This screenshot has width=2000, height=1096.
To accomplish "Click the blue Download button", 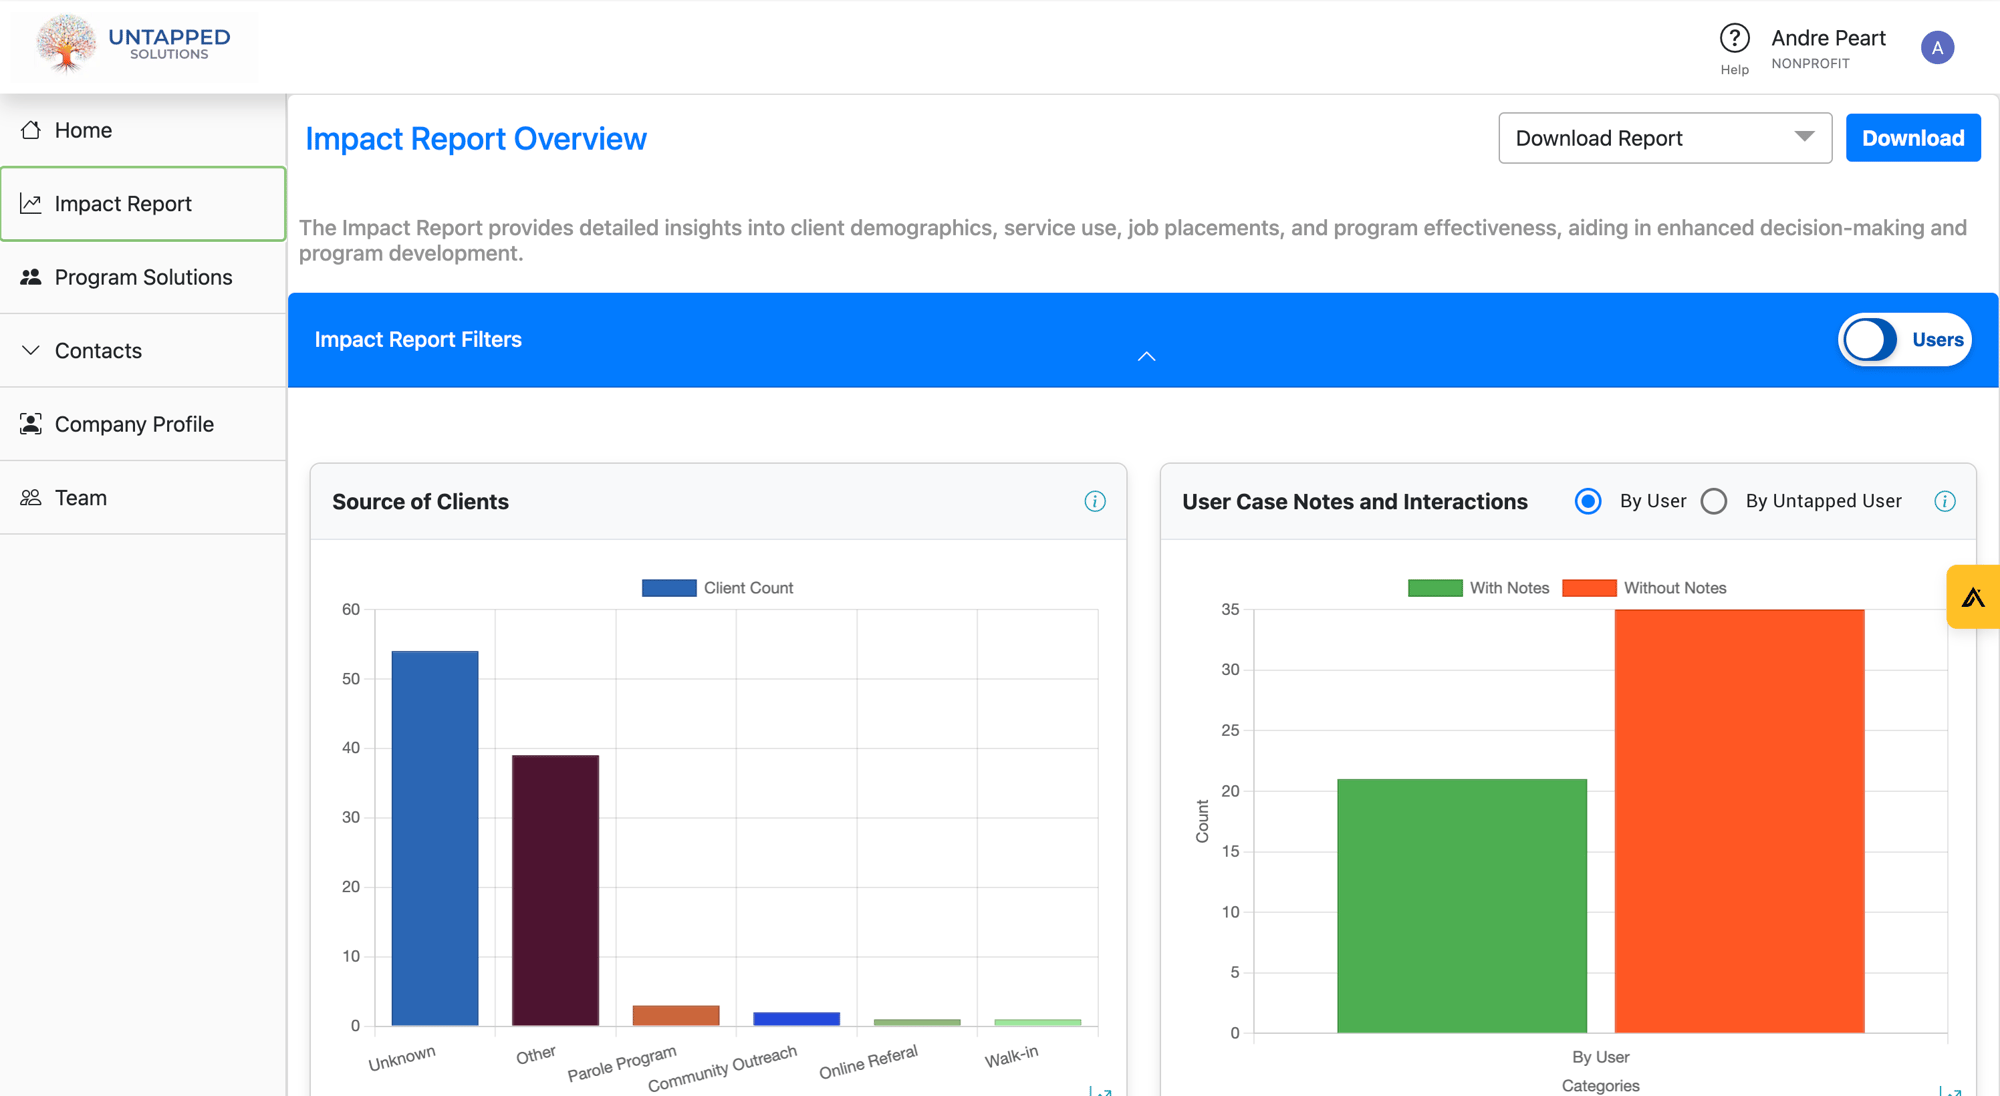I will pyautogui.click(x=1913, y=138).
